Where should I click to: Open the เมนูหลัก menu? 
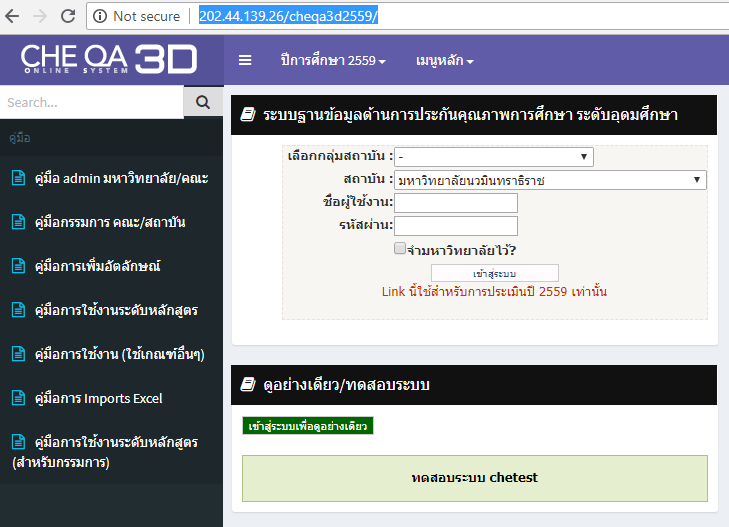(x=444, y=61)
